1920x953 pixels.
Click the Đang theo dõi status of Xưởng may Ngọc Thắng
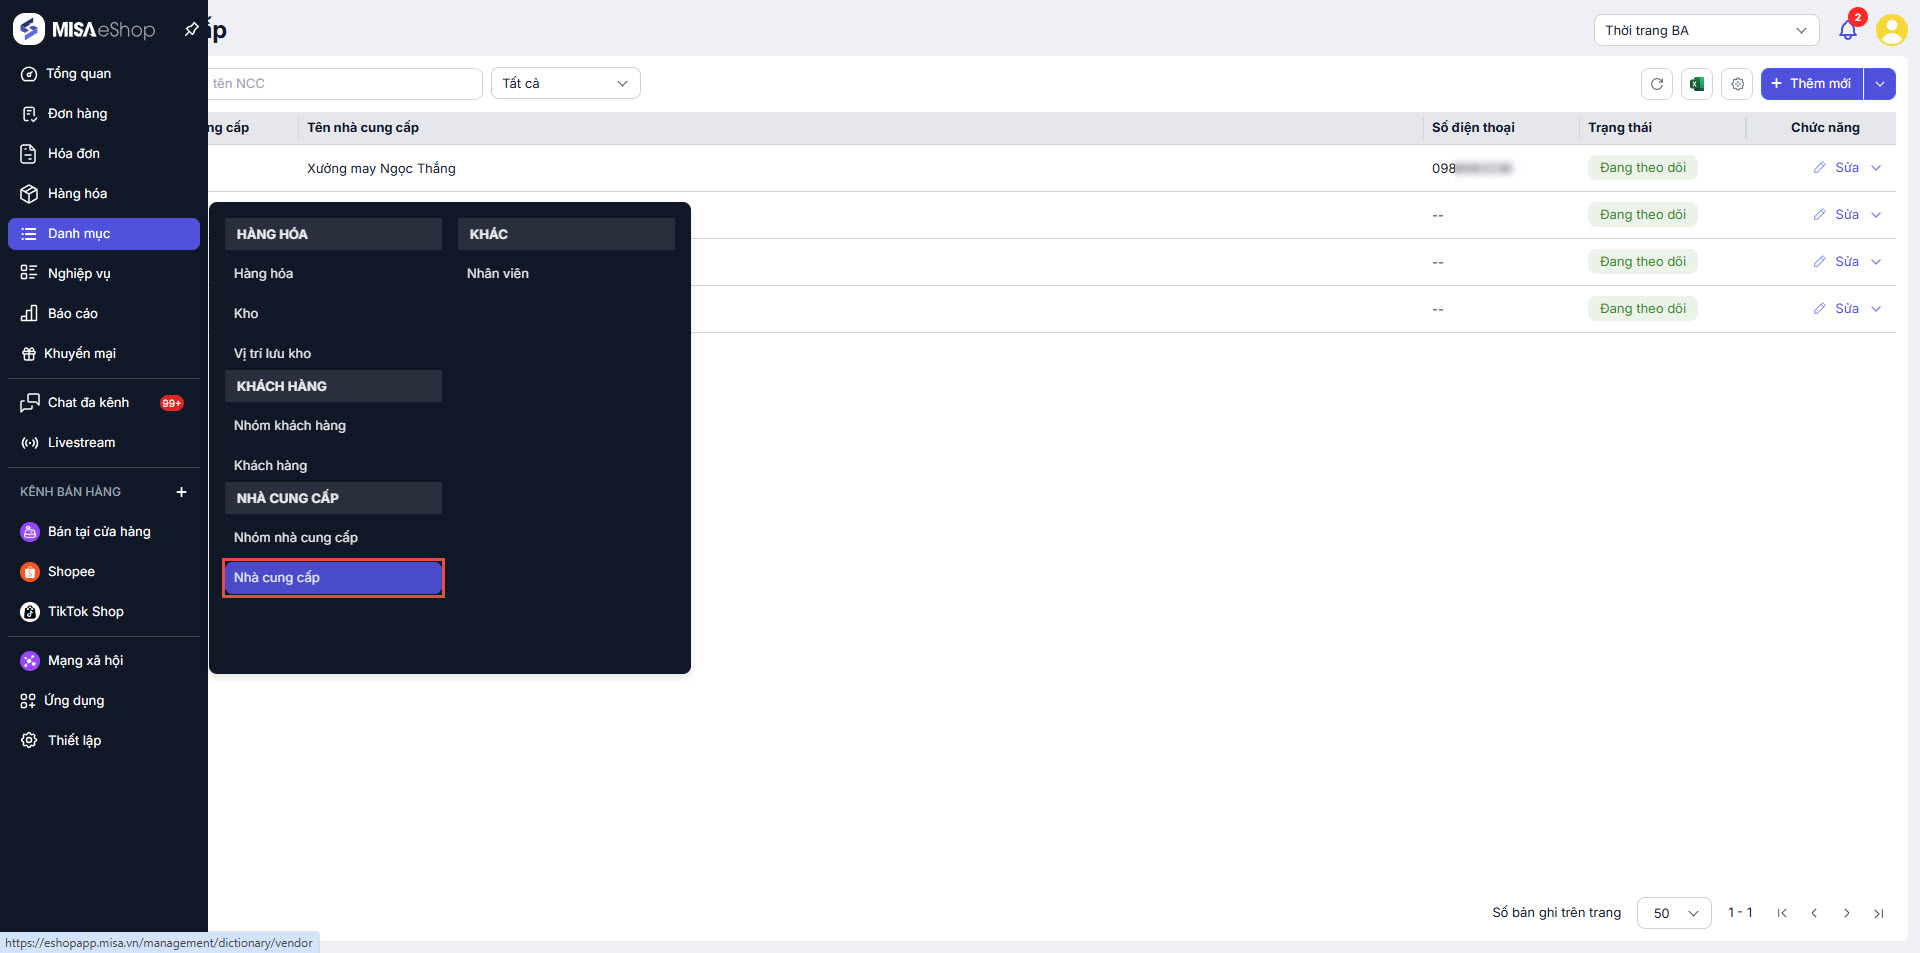[1643, 168]
